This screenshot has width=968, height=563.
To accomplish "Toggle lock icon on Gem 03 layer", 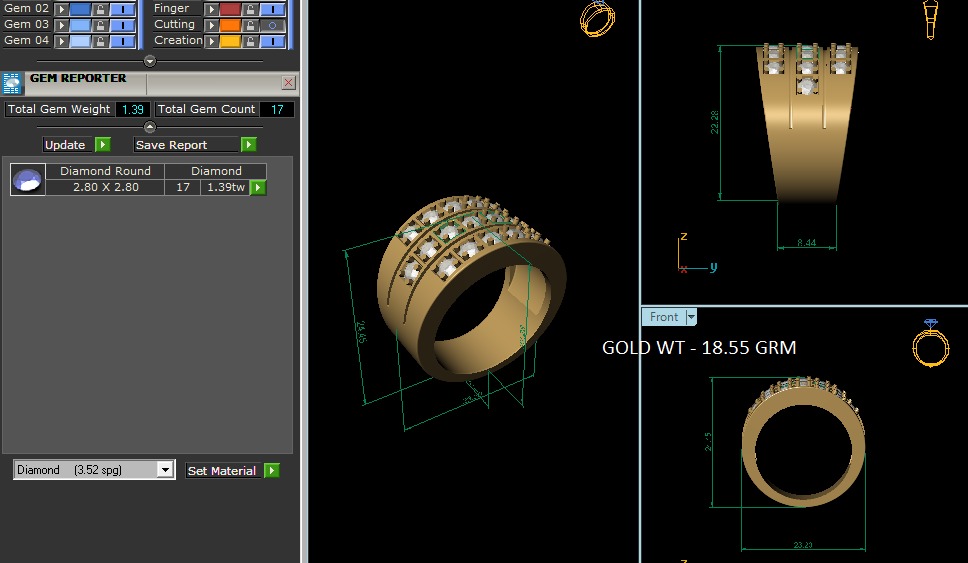I will [101, 25].
